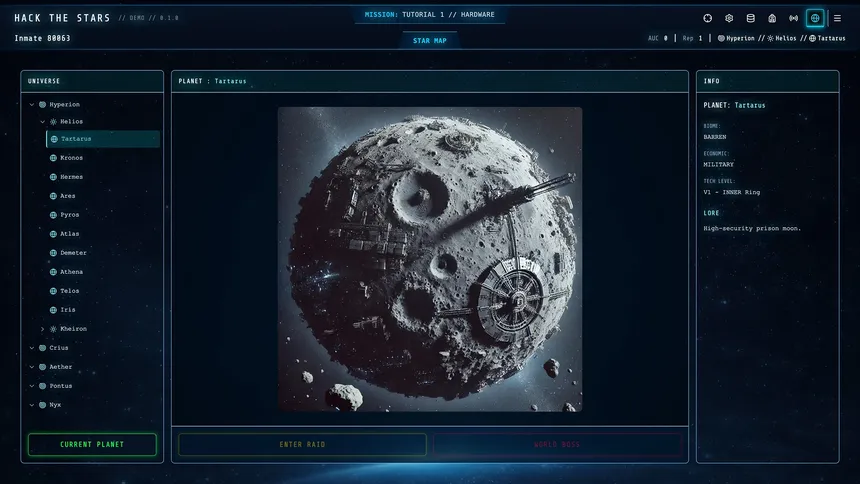Viewport: 860px width, 484px height.
Task: Expand the Kheiron star node
Action: (x=42, y=329)
